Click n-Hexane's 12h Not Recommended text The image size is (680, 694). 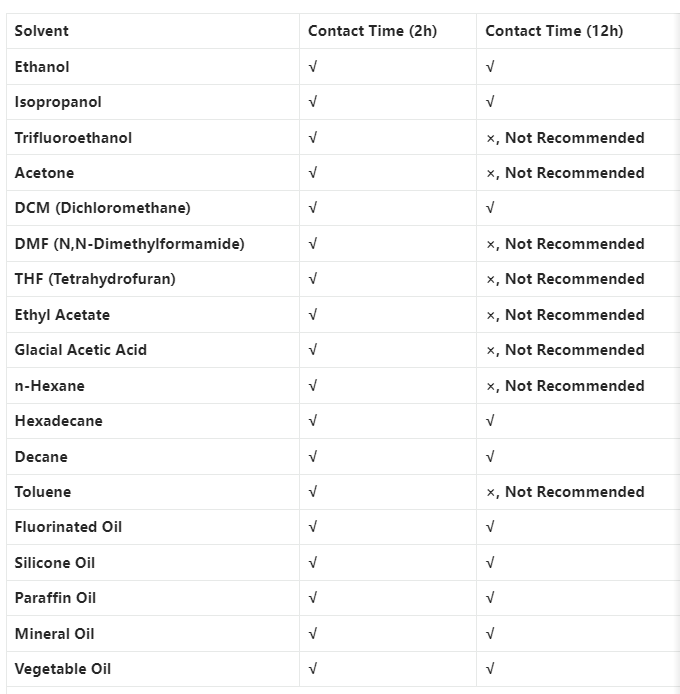pos(565,386)
